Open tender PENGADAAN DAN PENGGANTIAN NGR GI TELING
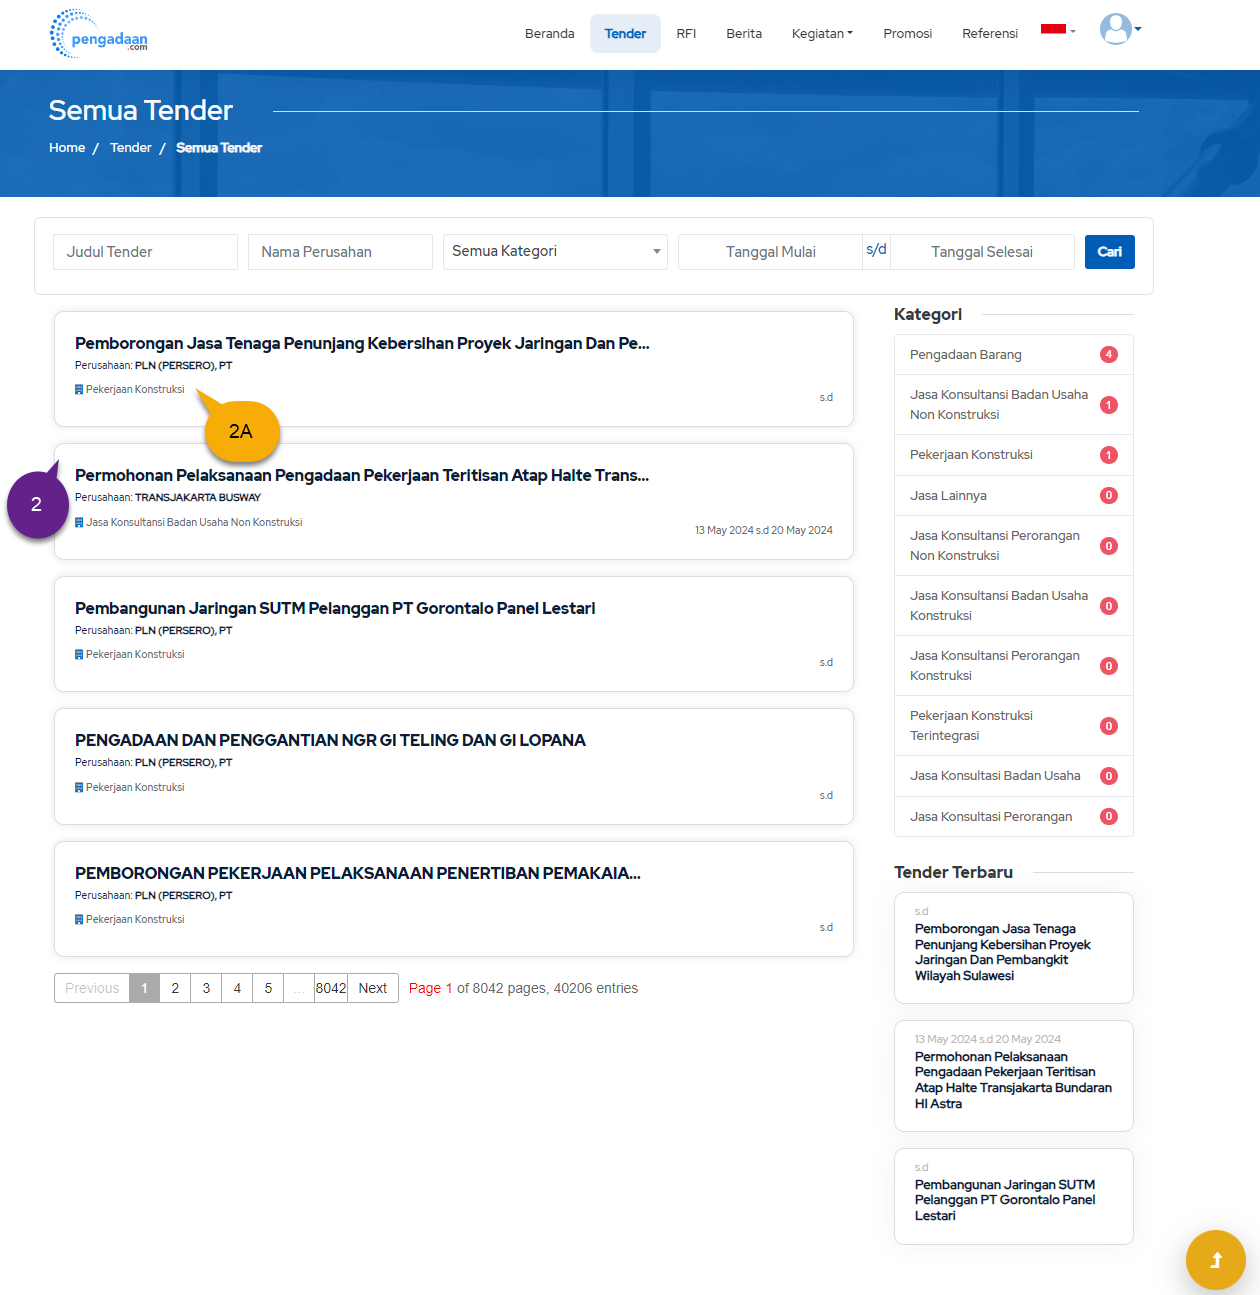 tap(330, 741)
